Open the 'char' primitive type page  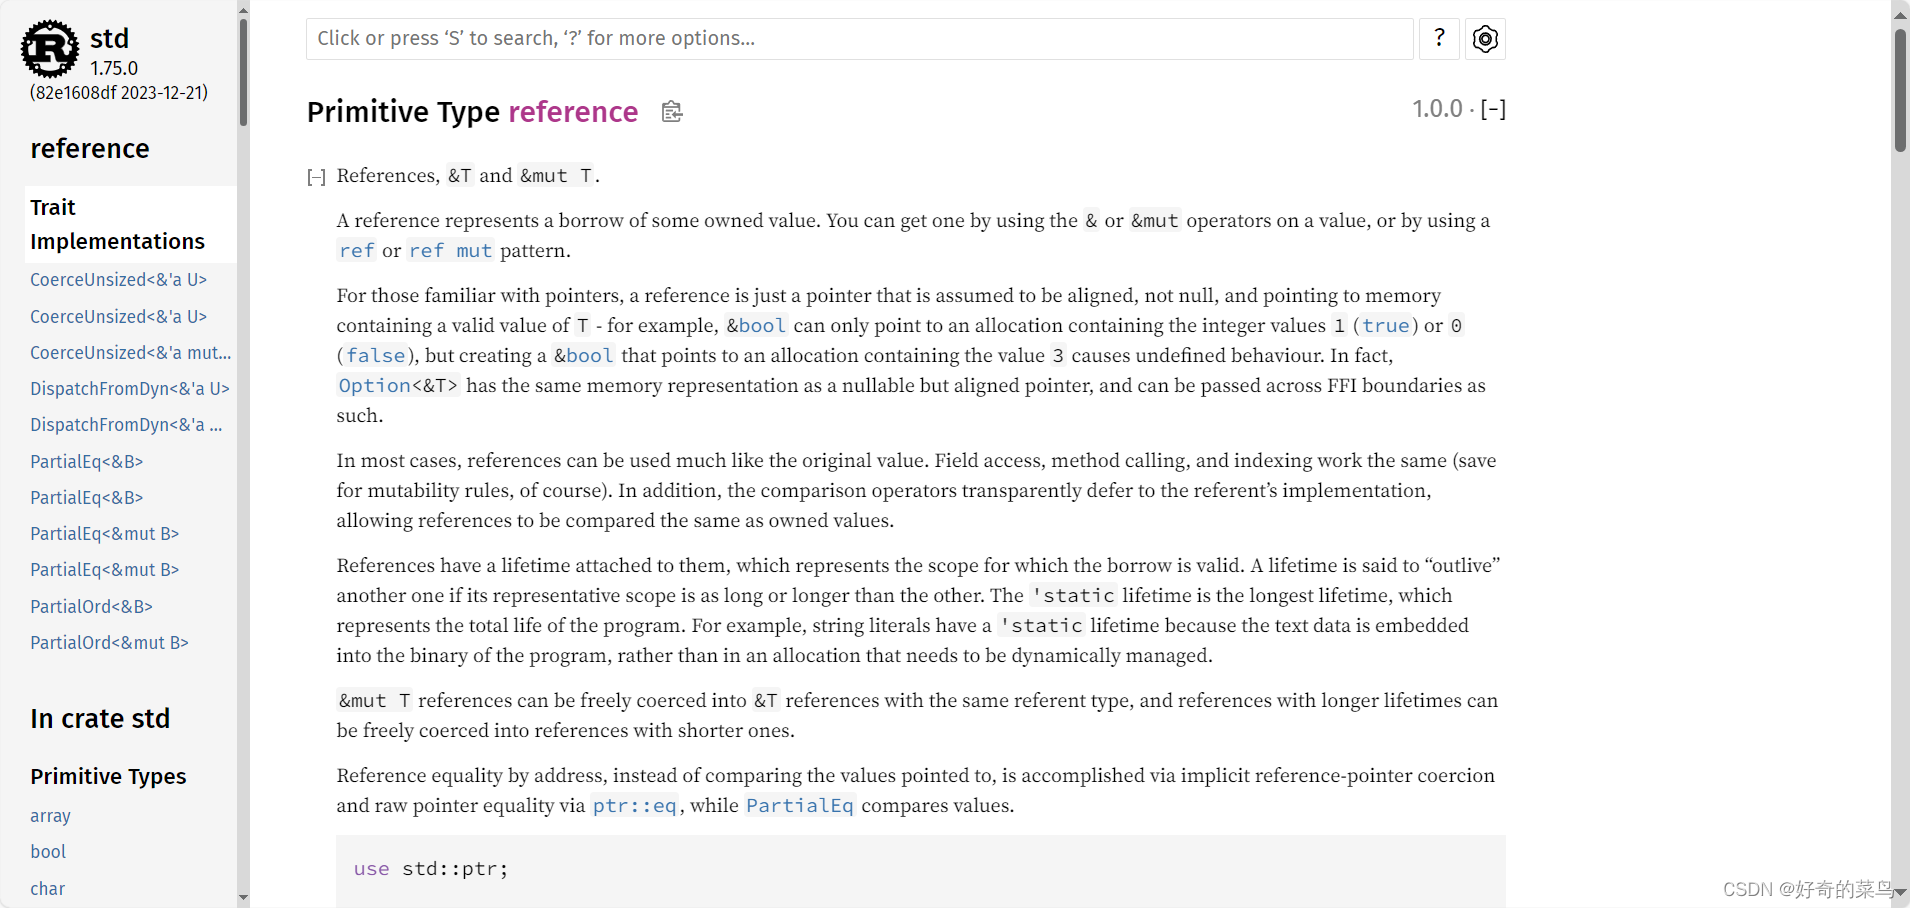pyautogui.click(x=47, y=888)
